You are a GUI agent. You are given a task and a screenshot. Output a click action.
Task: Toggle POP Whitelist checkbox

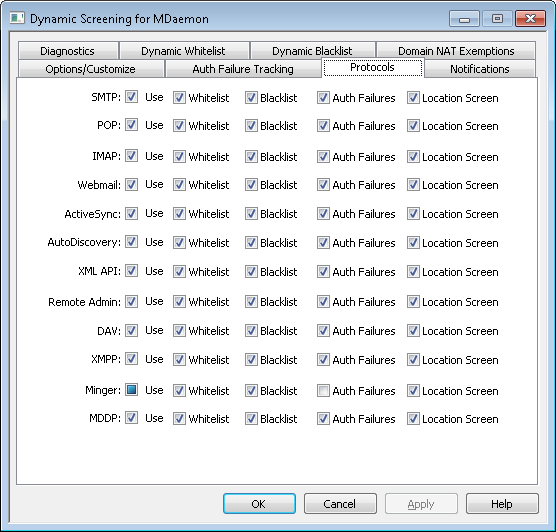pyautogui.click(x=179, y=126)
